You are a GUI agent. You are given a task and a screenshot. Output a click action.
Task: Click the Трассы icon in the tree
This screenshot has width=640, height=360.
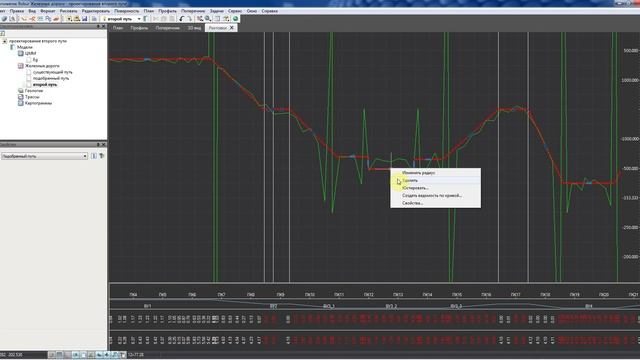coord(20,97)
